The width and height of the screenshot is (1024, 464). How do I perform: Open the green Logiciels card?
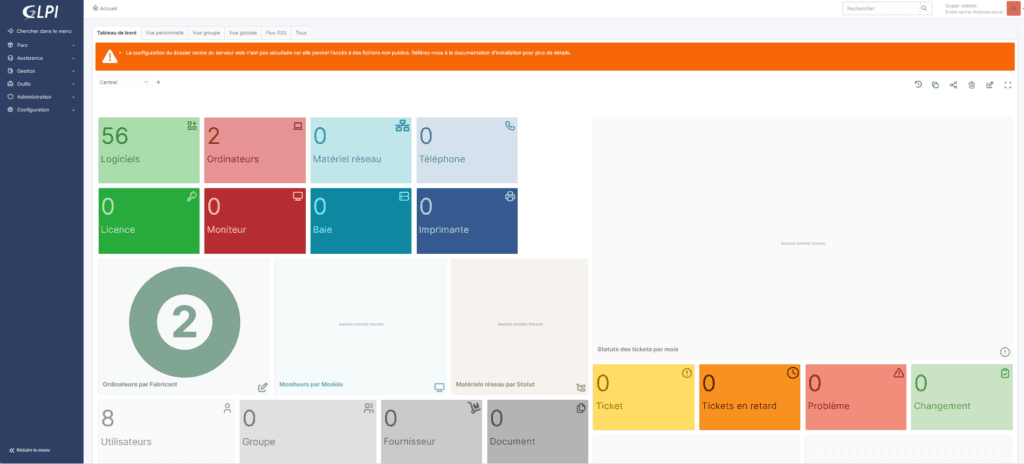[x=149, y=150]
